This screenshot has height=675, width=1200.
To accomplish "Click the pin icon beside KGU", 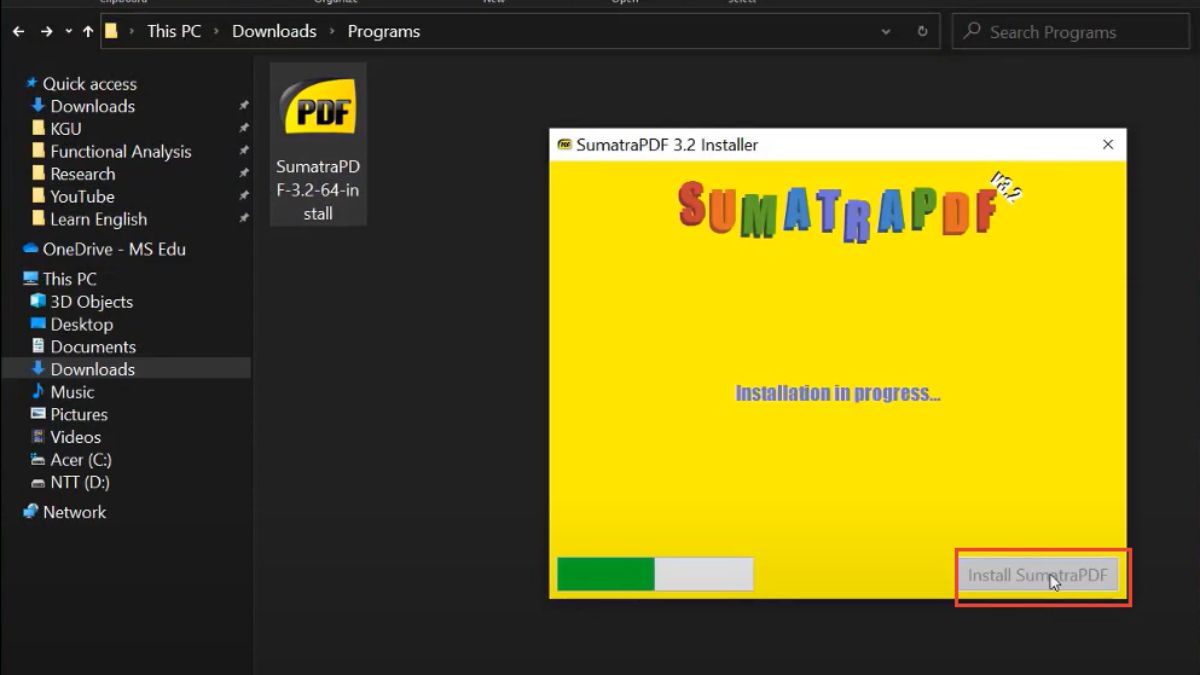I will point(243,129).
